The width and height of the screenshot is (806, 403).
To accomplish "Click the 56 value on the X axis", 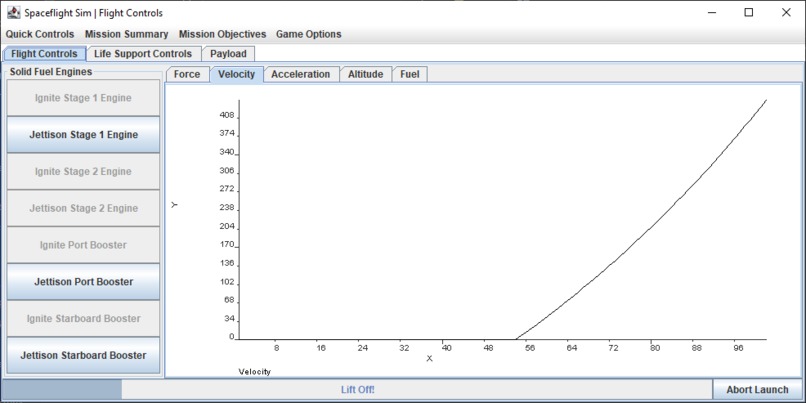I will [x=529, y=348].
